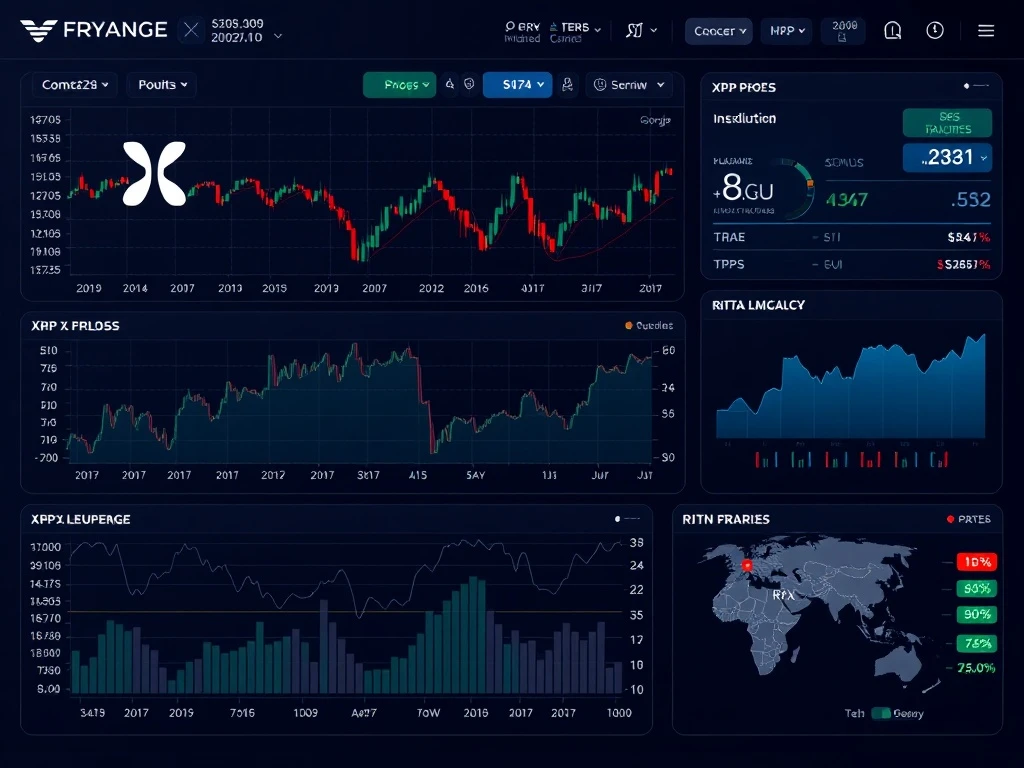Screen dimensions: 1024x768
Task: Open the ERV search field
Action: pyautogui.click(x=522, y=31)
